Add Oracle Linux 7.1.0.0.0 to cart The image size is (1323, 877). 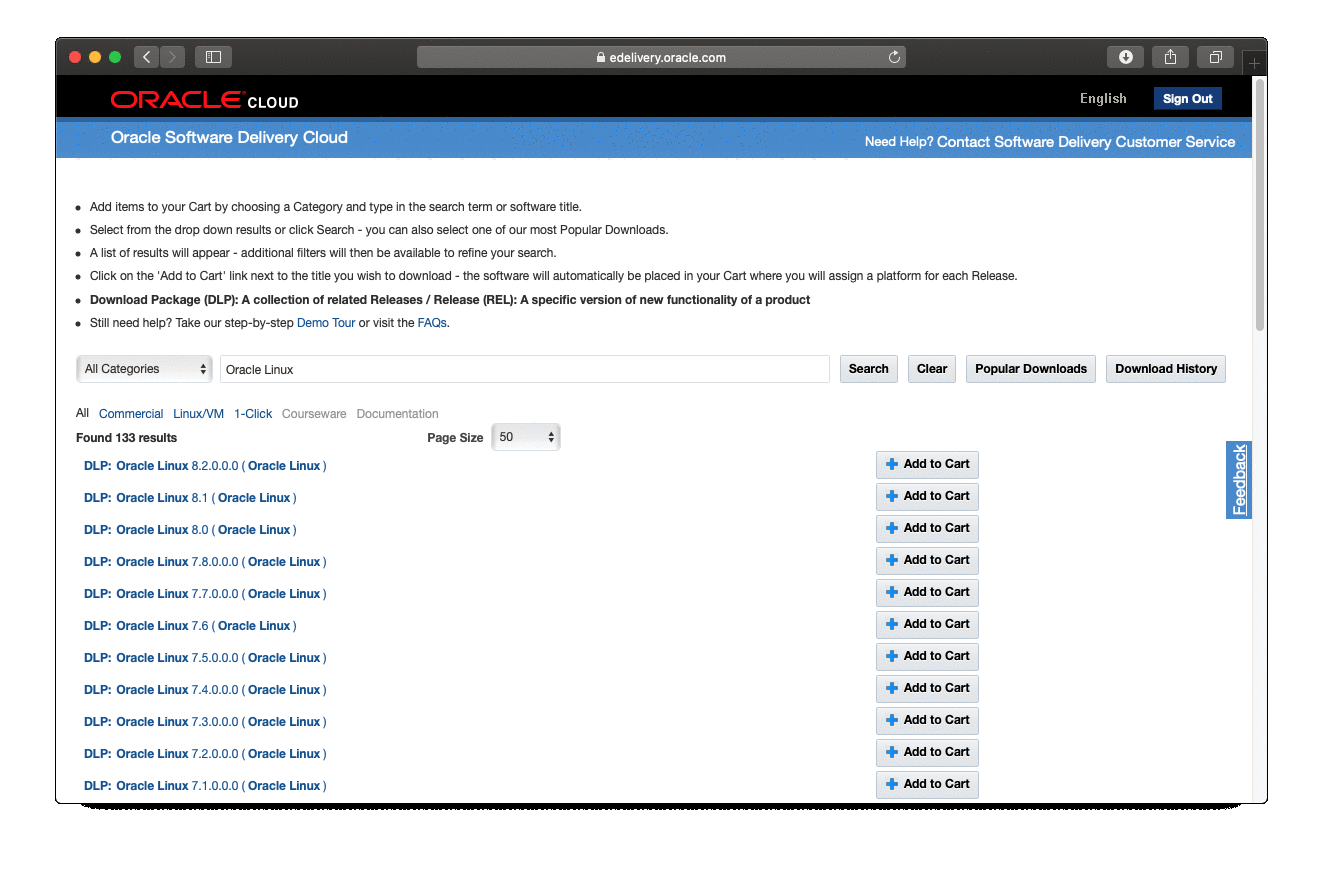[x=927, y=785]
